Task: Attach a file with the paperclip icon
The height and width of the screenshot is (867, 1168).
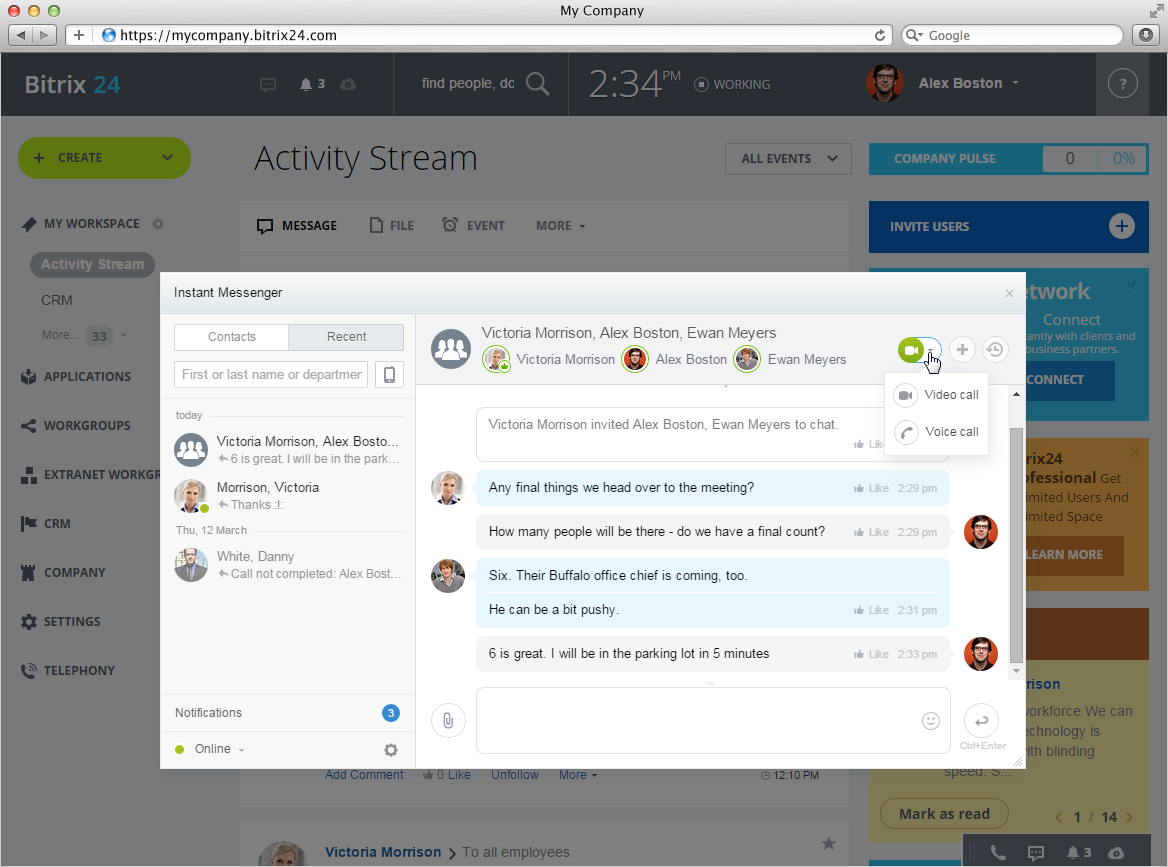Action: click(x=448, y=720)
